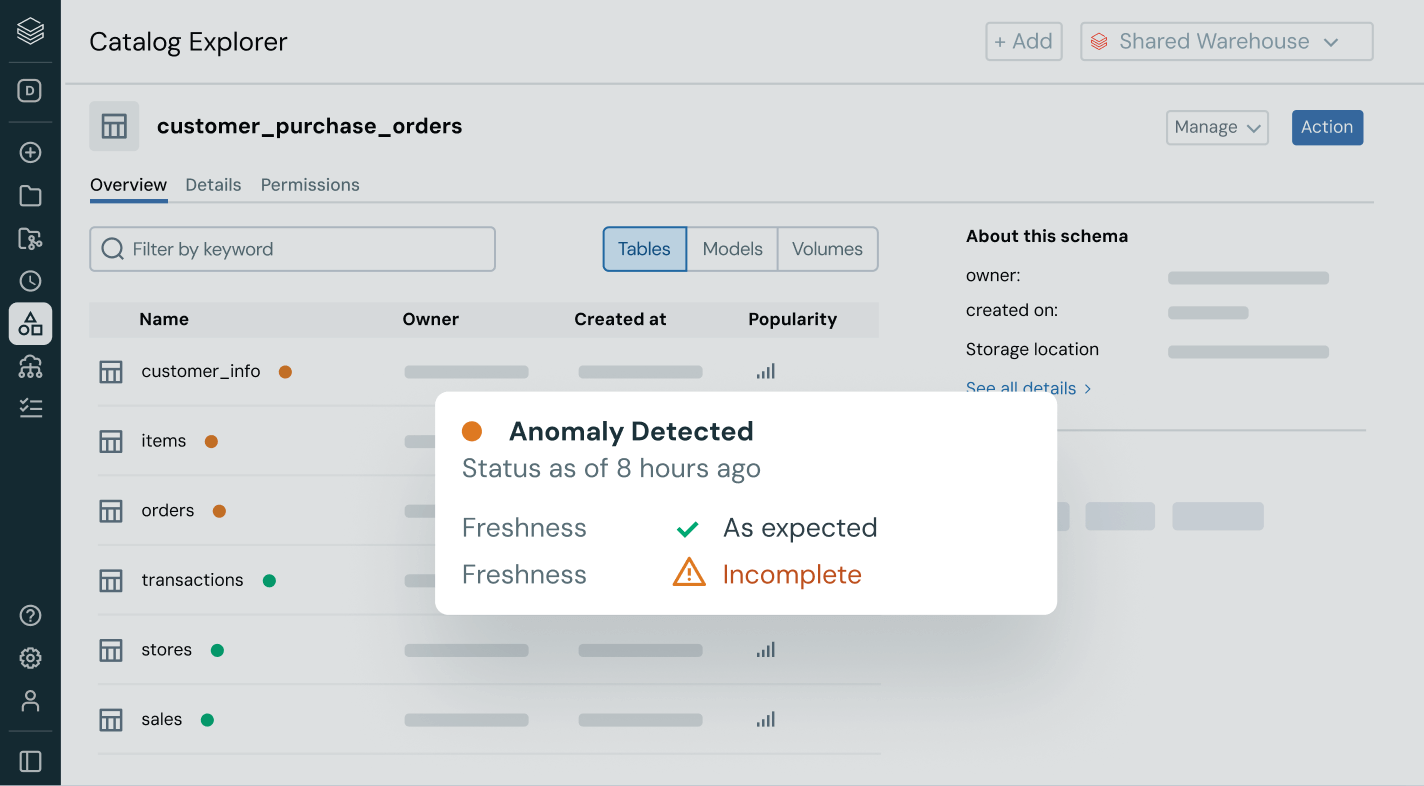Expand the Shared Warehouse dropdown
This screenshot has height=786, width=1424.
coord(1226,42)
